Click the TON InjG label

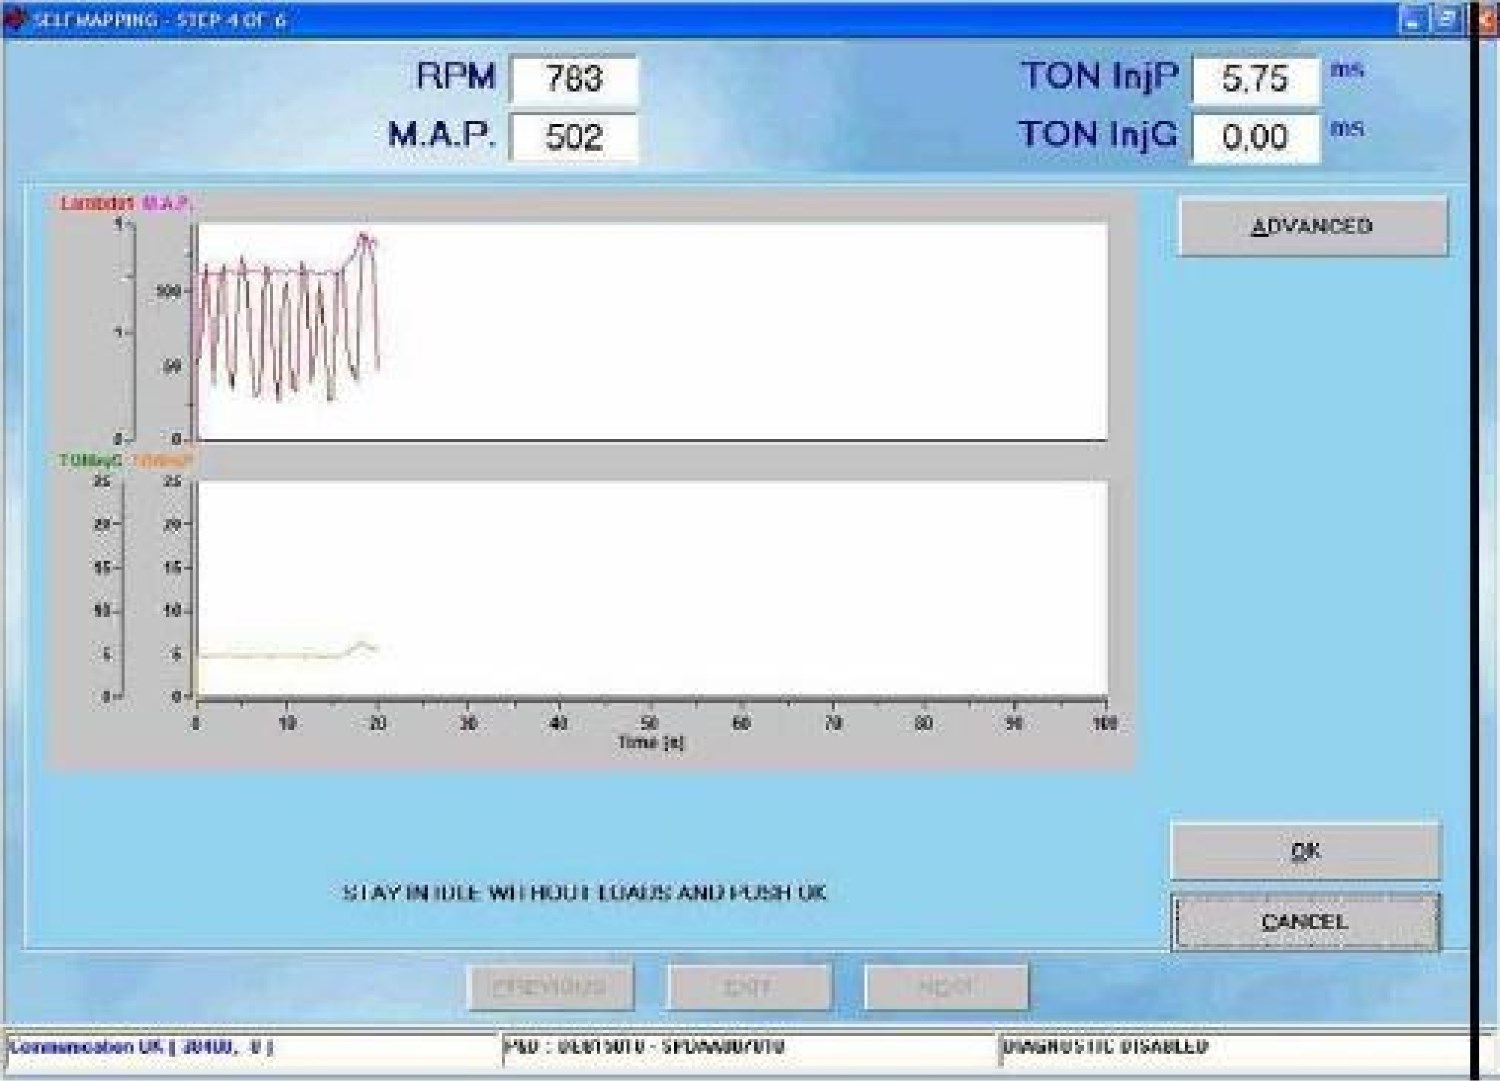pos(1099,134)
